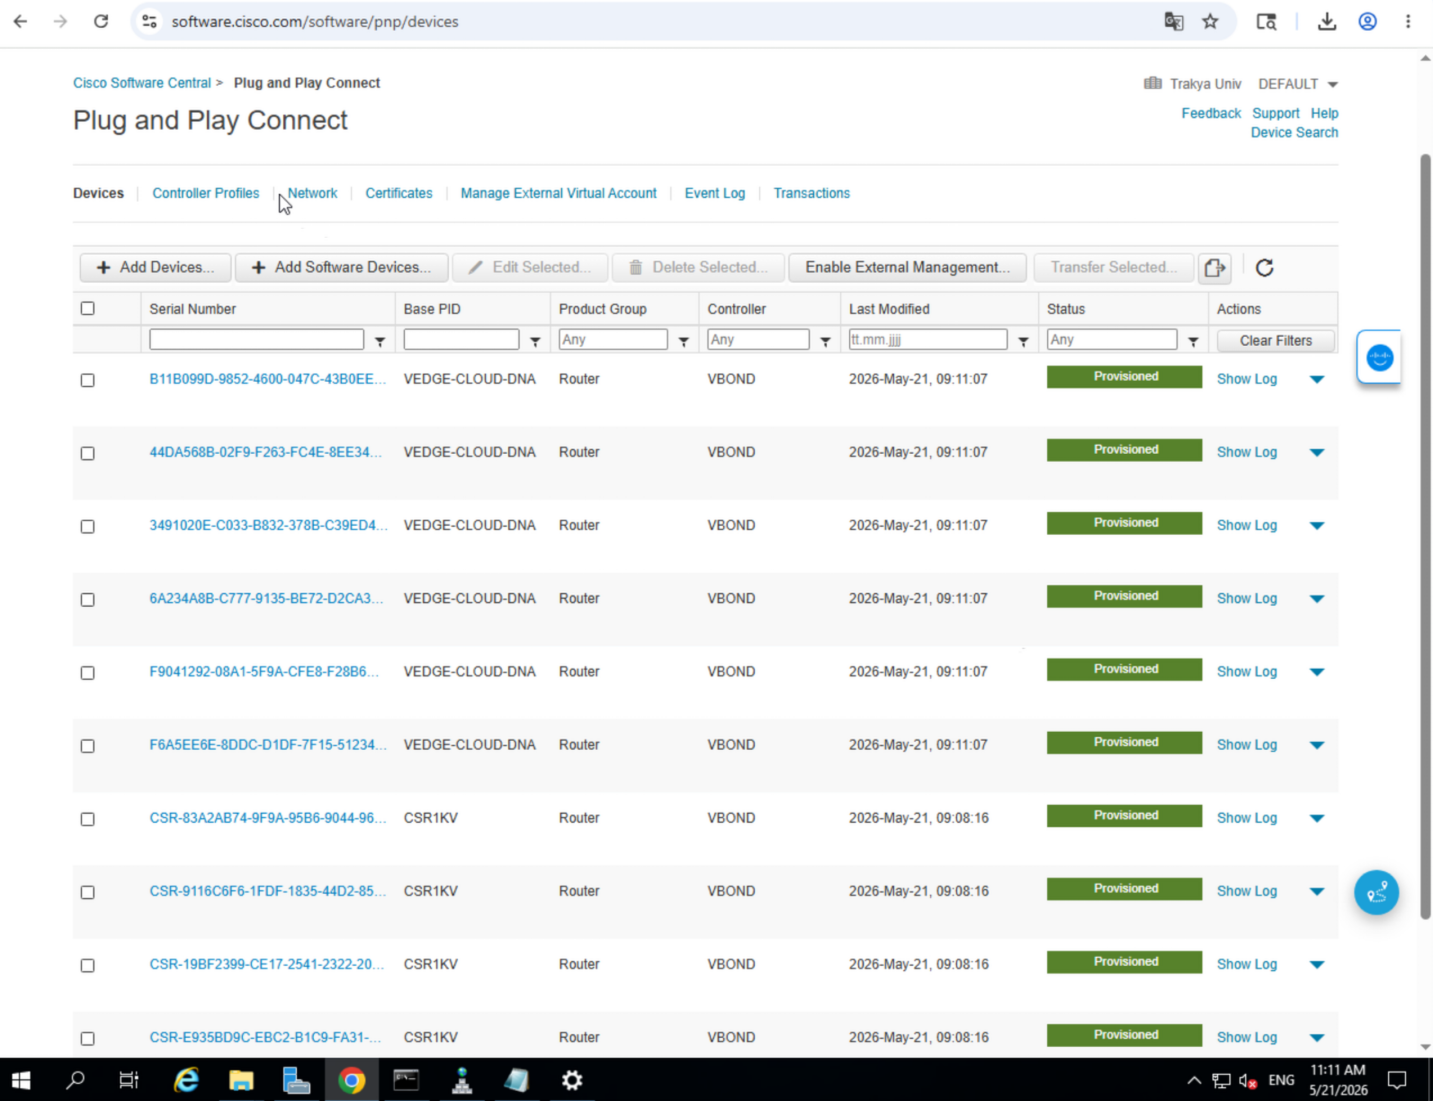This screenshot has width=1433, height=1101.
Task: Select device F9041292-08A1-5F9A checkbox
Action: 88,673
